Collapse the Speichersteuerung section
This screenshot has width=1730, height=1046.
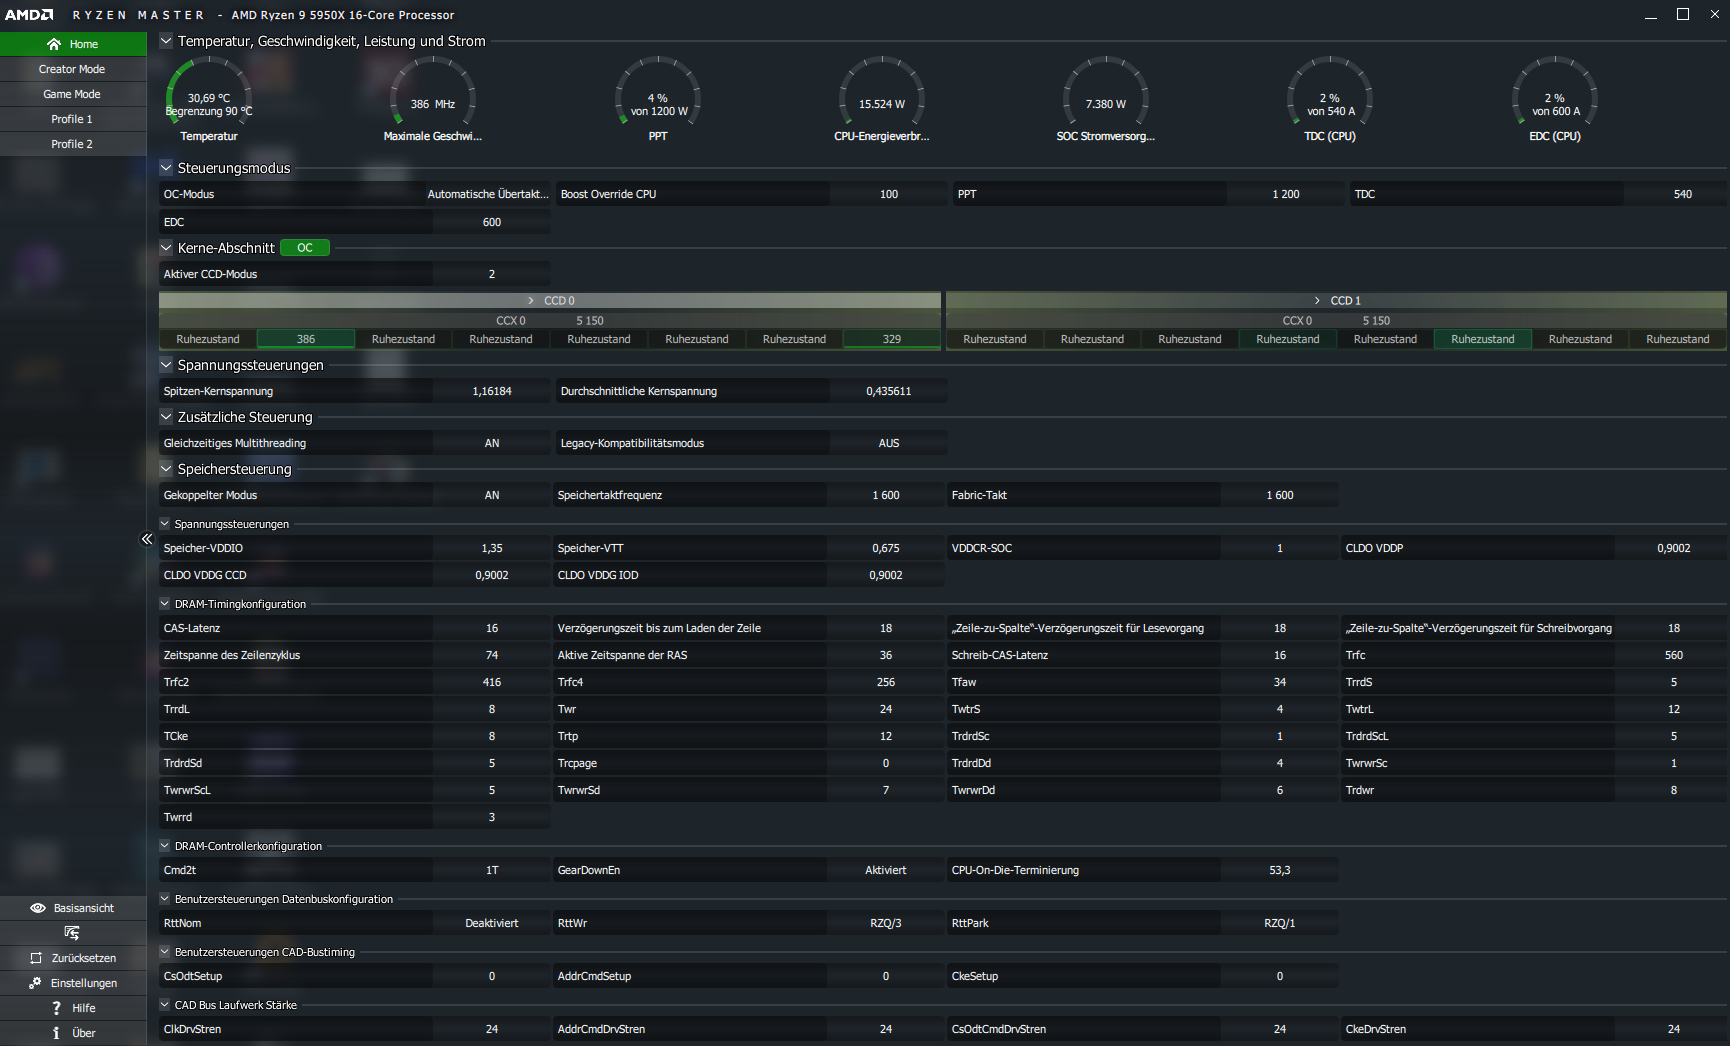[x=166, y=469]
